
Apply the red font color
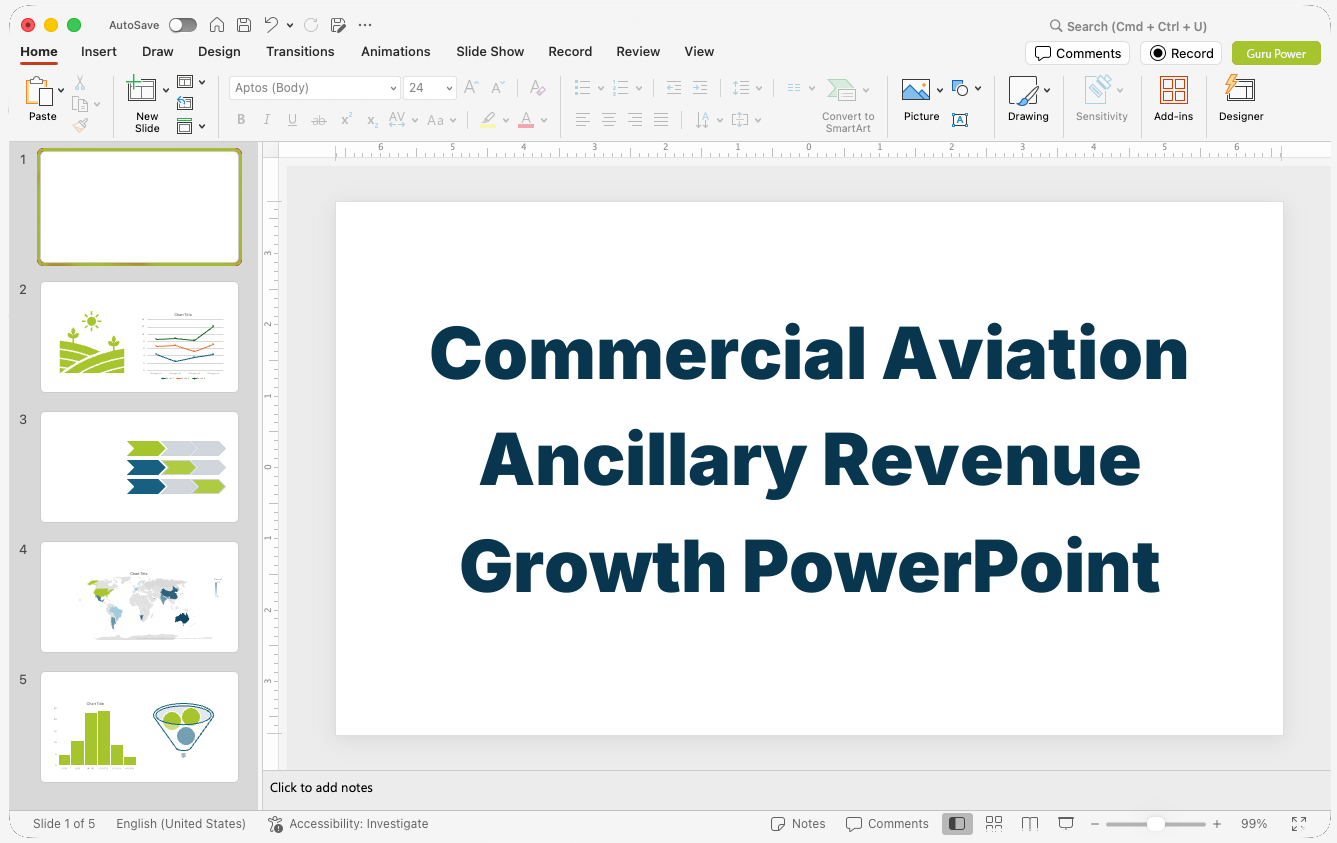[x=526, y=120]
